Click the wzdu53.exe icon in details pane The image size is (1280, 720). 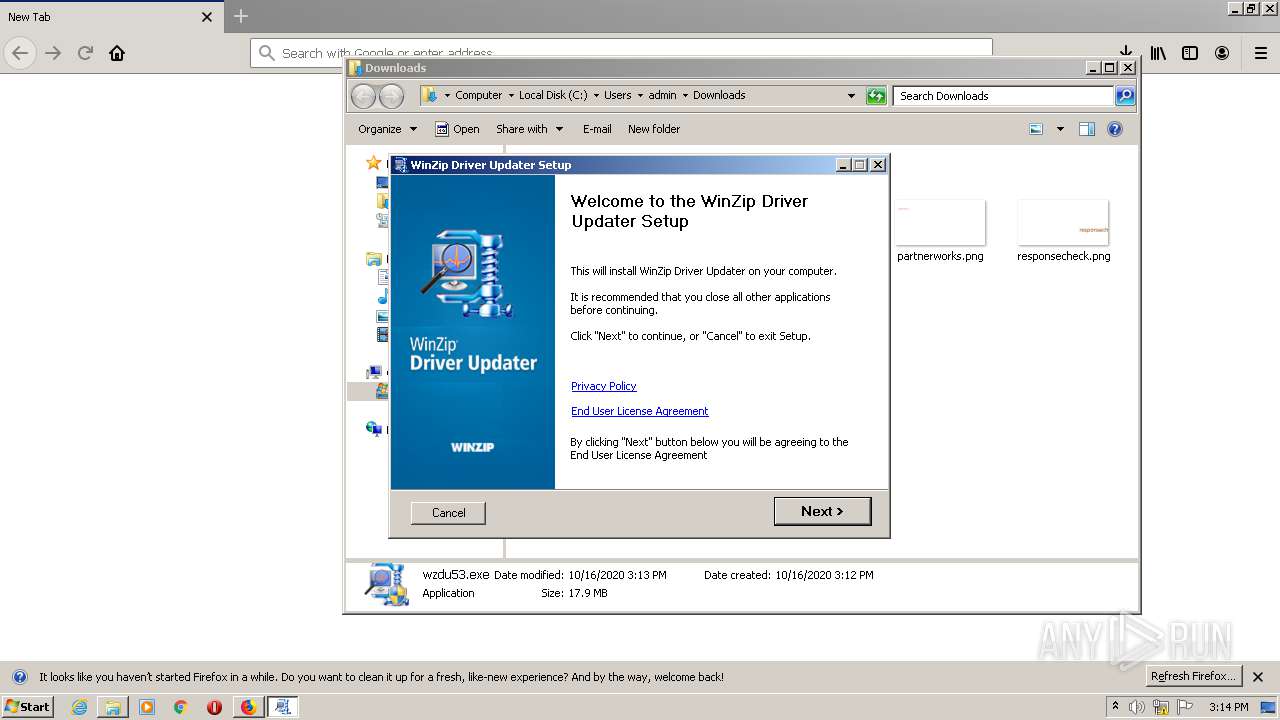point(387,584)
